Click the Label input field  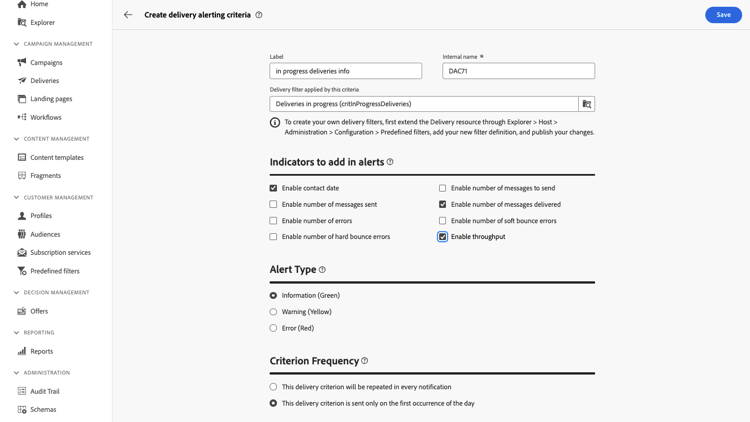345,71
